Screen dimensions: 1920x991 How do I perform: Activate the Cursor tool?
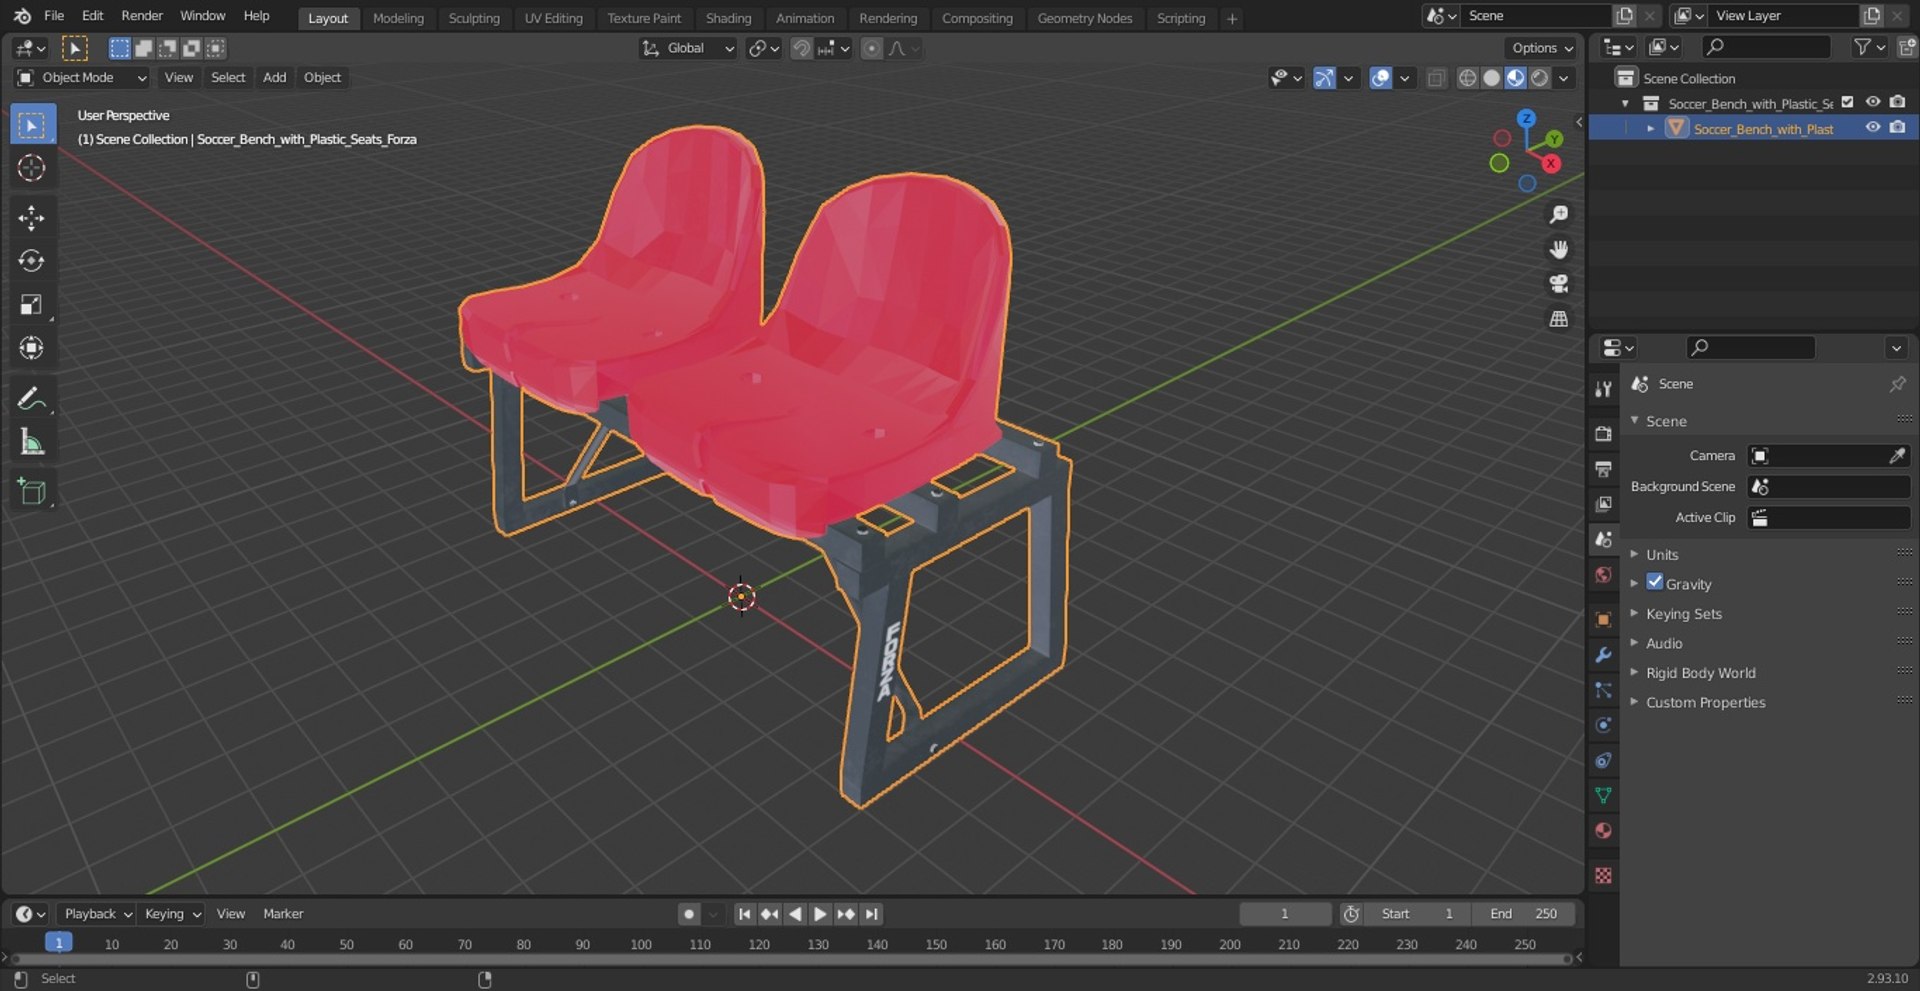click(32, 168)
